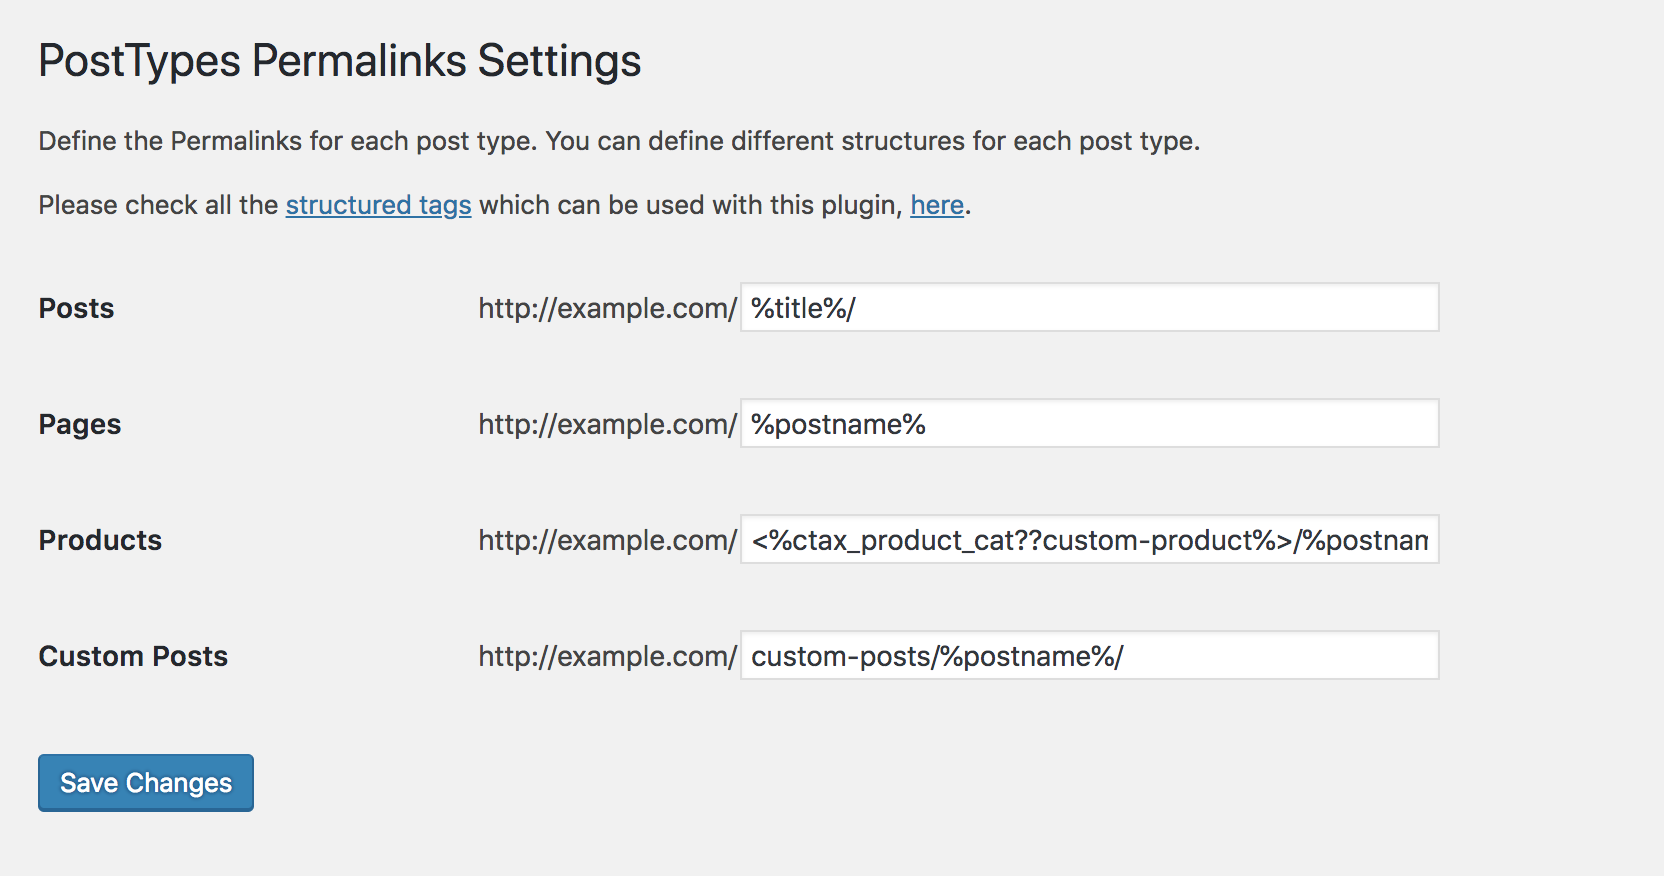Click the http://example.com/ prefix beside Pages field

pos(607,424)
